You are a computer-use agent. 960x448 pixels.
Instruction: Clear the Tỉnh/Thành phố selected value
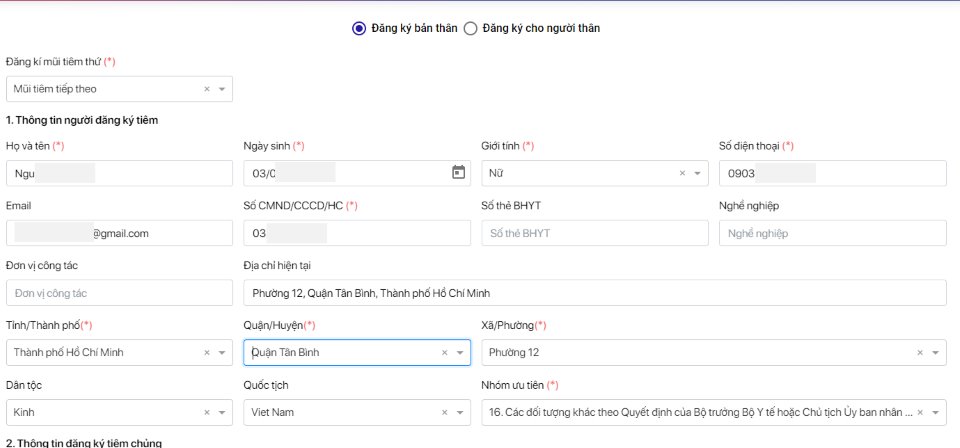tap(207, 352)
